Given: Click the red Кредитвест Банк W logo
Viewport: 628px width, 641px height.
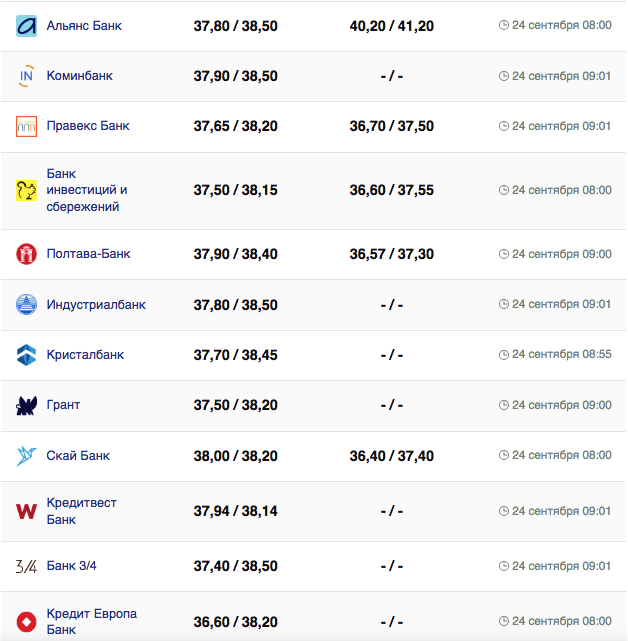Looking at the screenshot, I should (27, 511).
